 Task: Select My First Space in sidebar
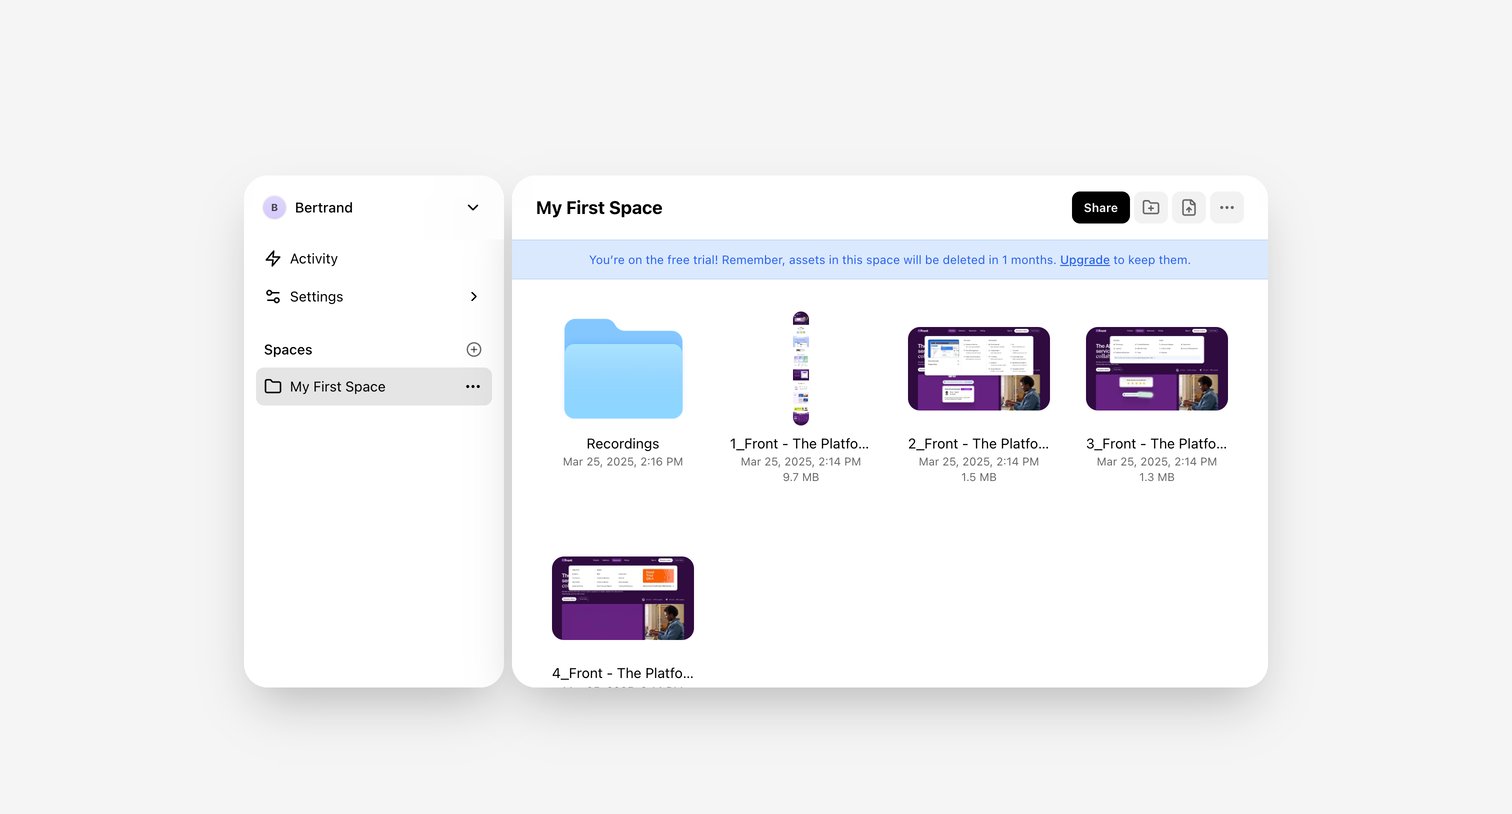tap(374, 387)
